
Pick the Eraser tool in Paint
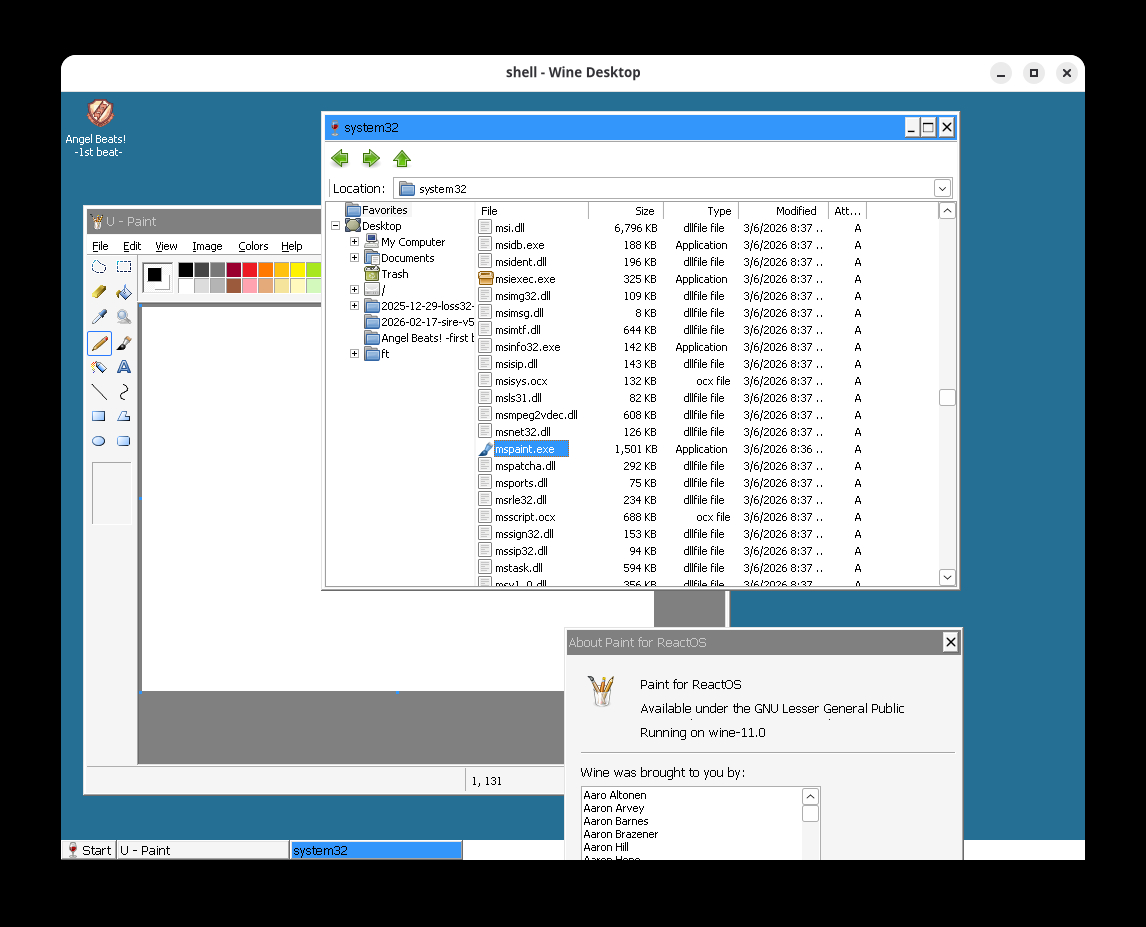click(x=99, y=292)
